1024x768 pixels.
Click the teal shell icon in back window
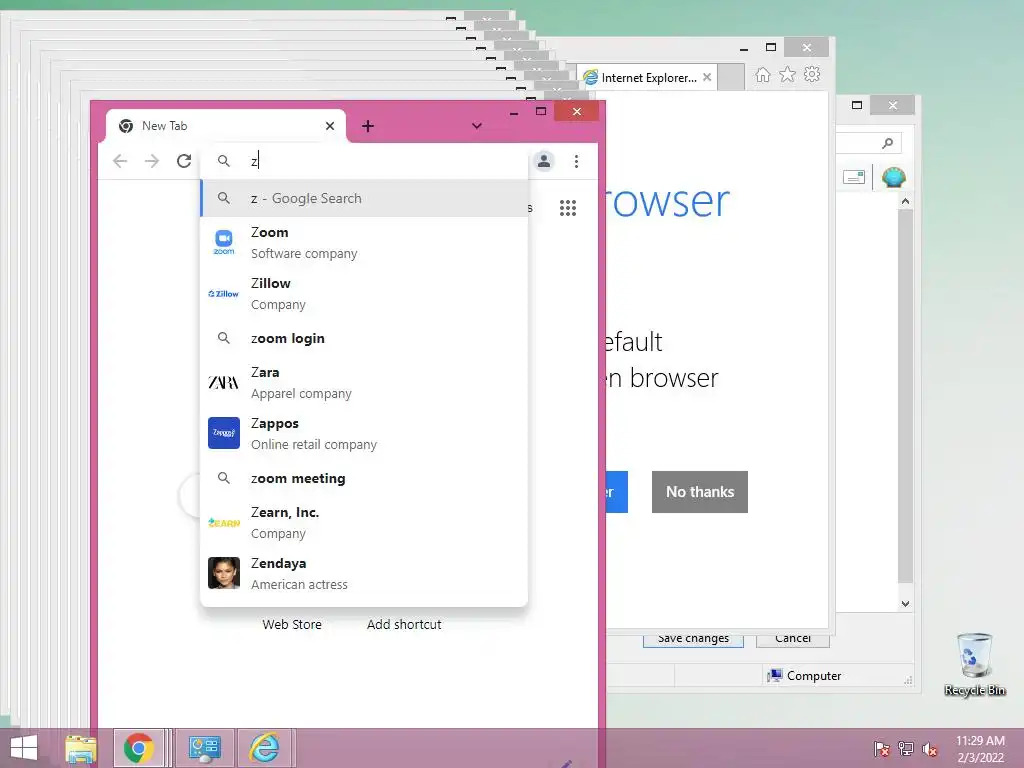(893, 177)
